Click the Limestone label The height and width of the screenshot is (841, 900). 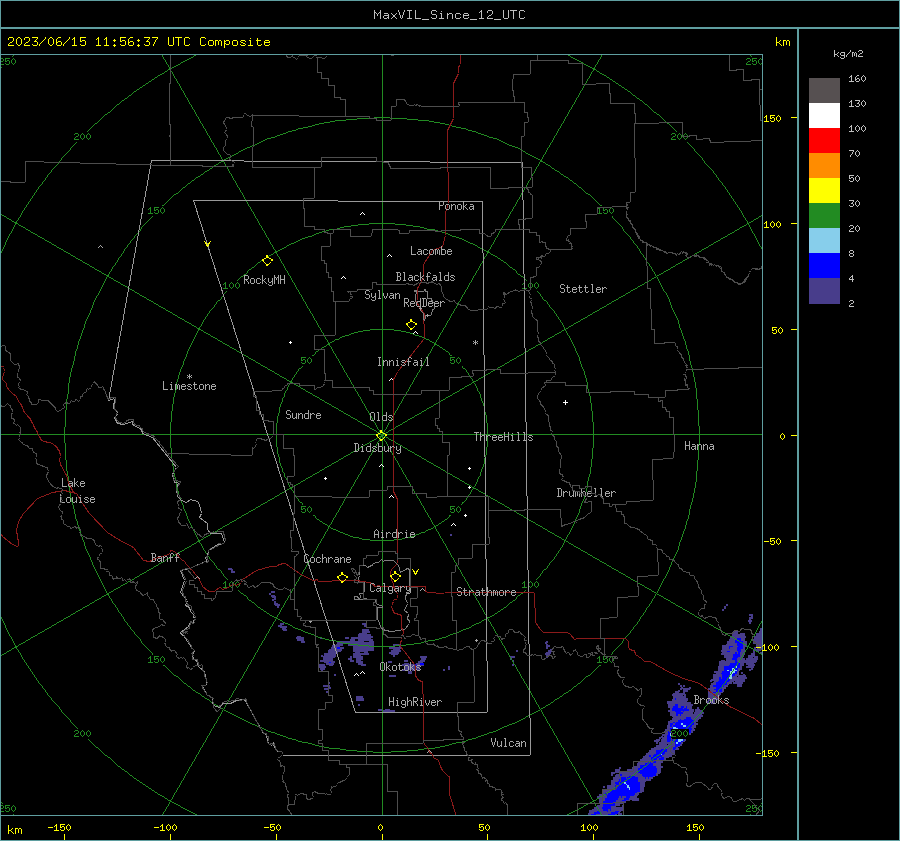click(x=189, y=386)
